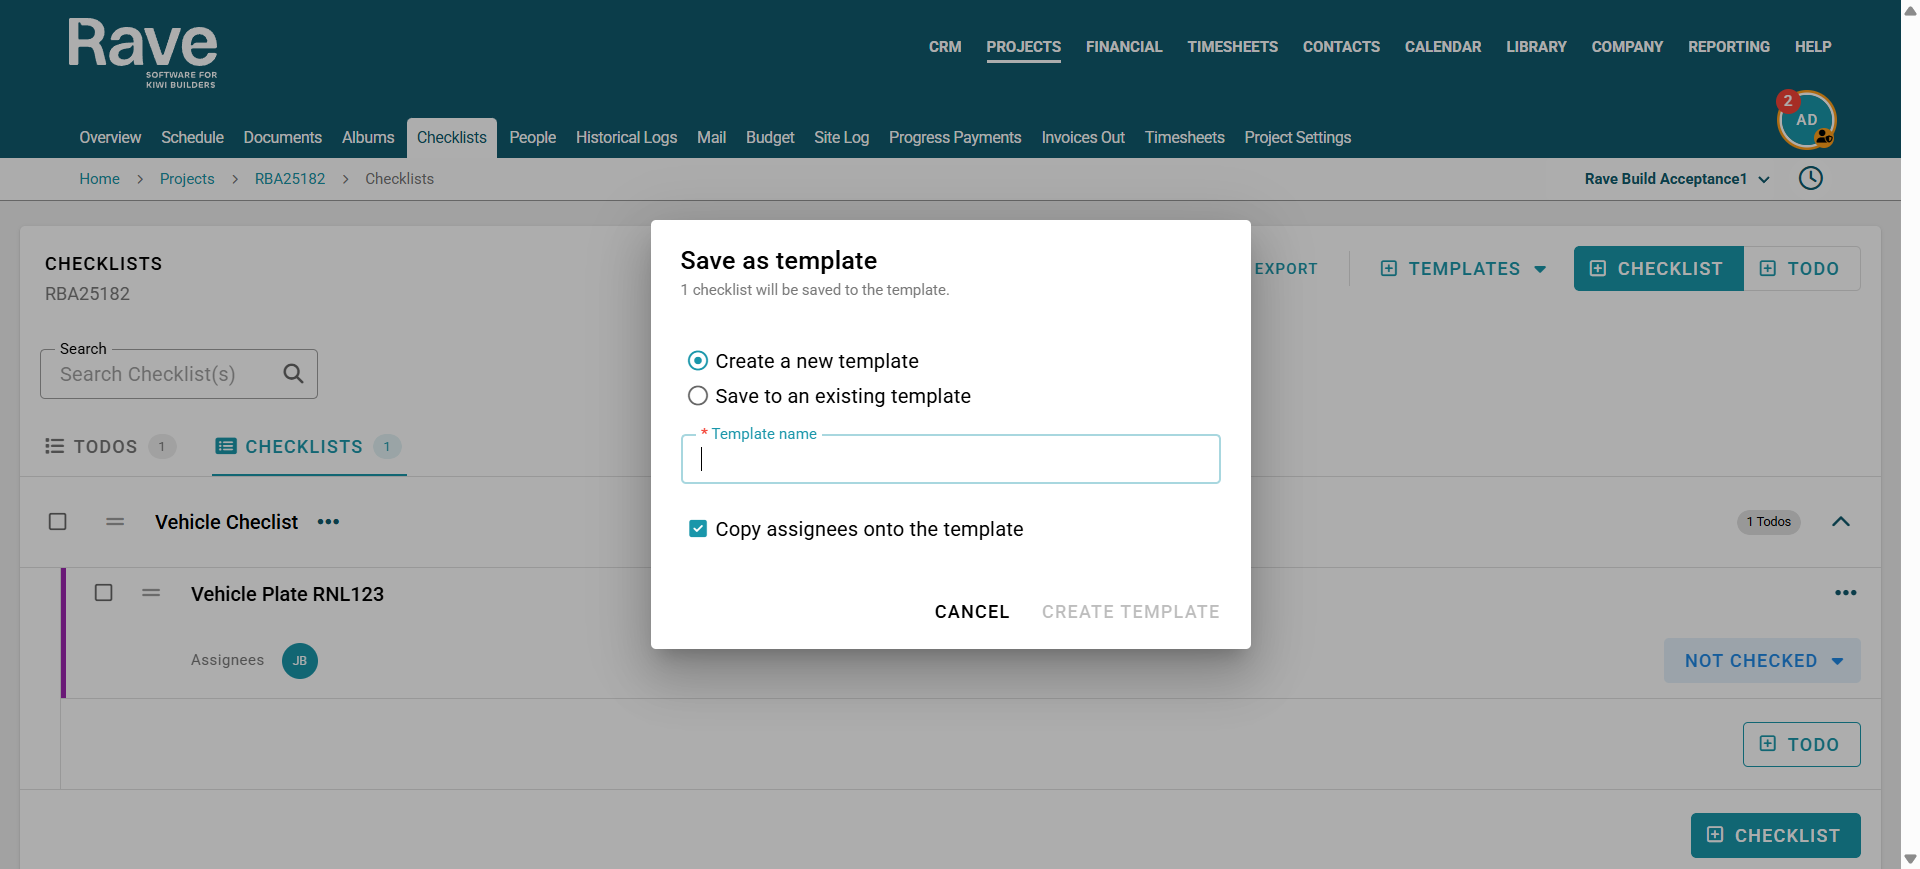This screenshot has width=1920, height=869.
Task: Open the Templates dropdown
Action: point(1463,269)
